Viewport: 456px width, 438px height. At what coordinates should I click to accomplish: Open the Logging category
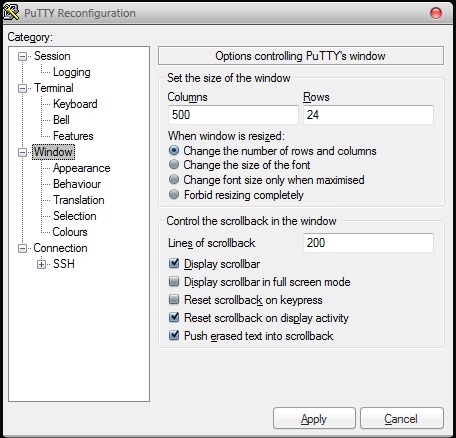(x=72, y=72)
